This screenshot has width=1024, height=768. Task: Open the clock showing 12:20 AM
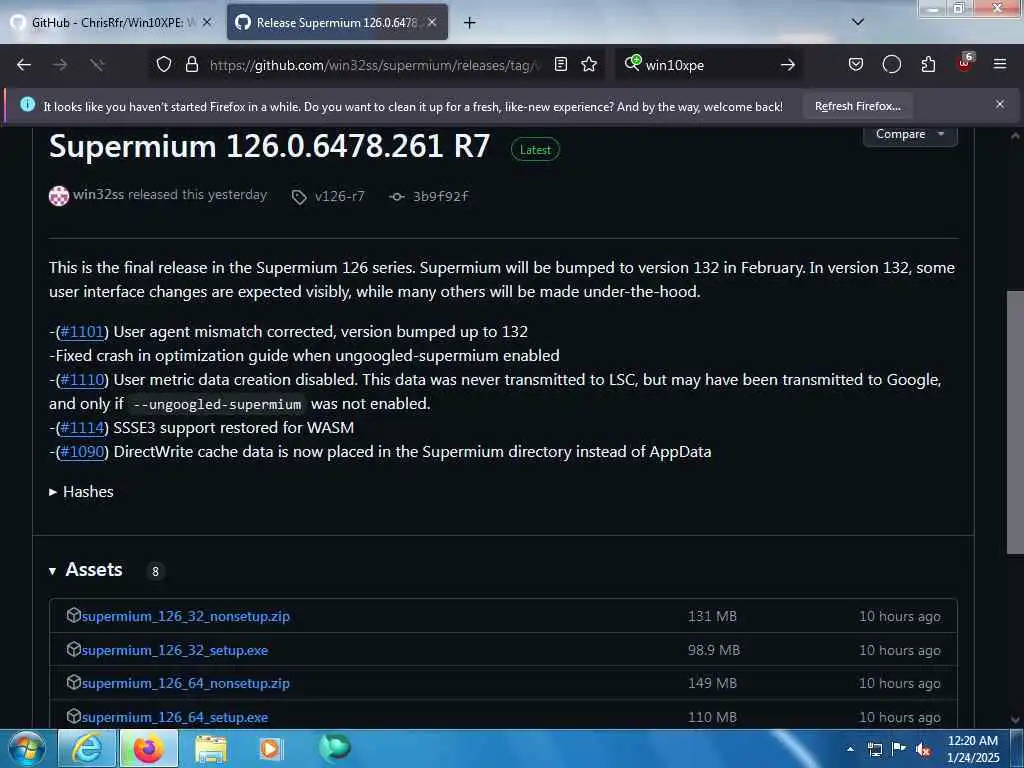tap(972, 749)
